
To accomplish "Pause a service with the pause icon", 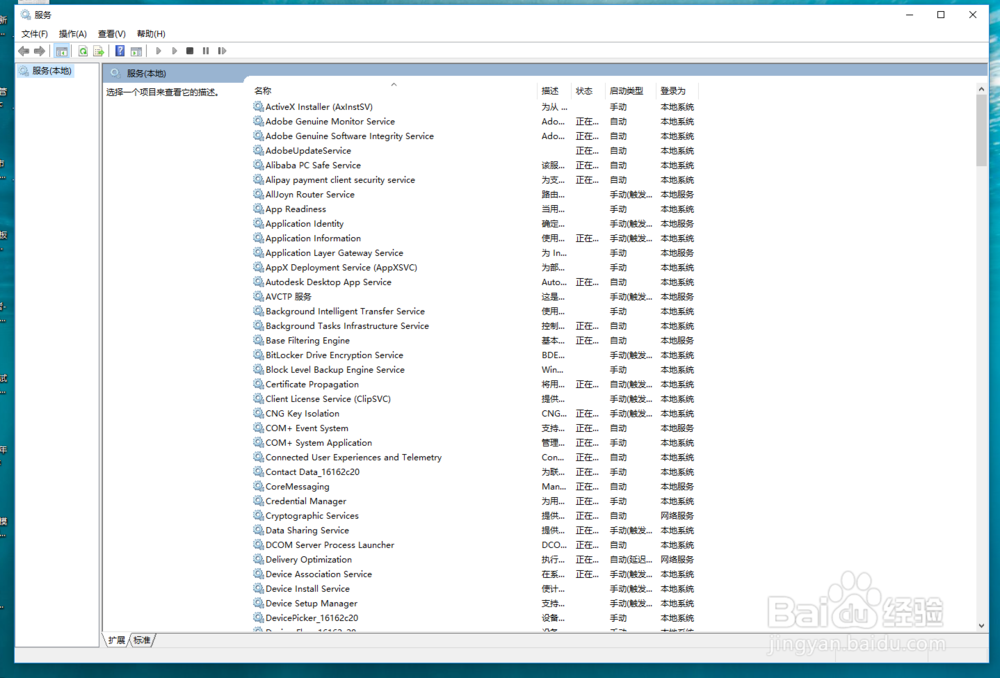I will click(205, 50).
